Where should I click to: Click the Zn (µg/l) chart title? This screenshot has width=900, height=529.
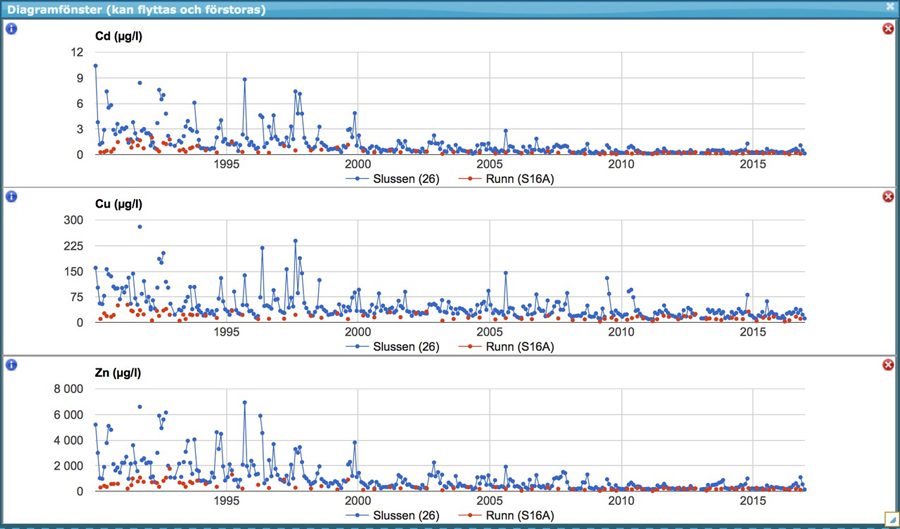118,373
